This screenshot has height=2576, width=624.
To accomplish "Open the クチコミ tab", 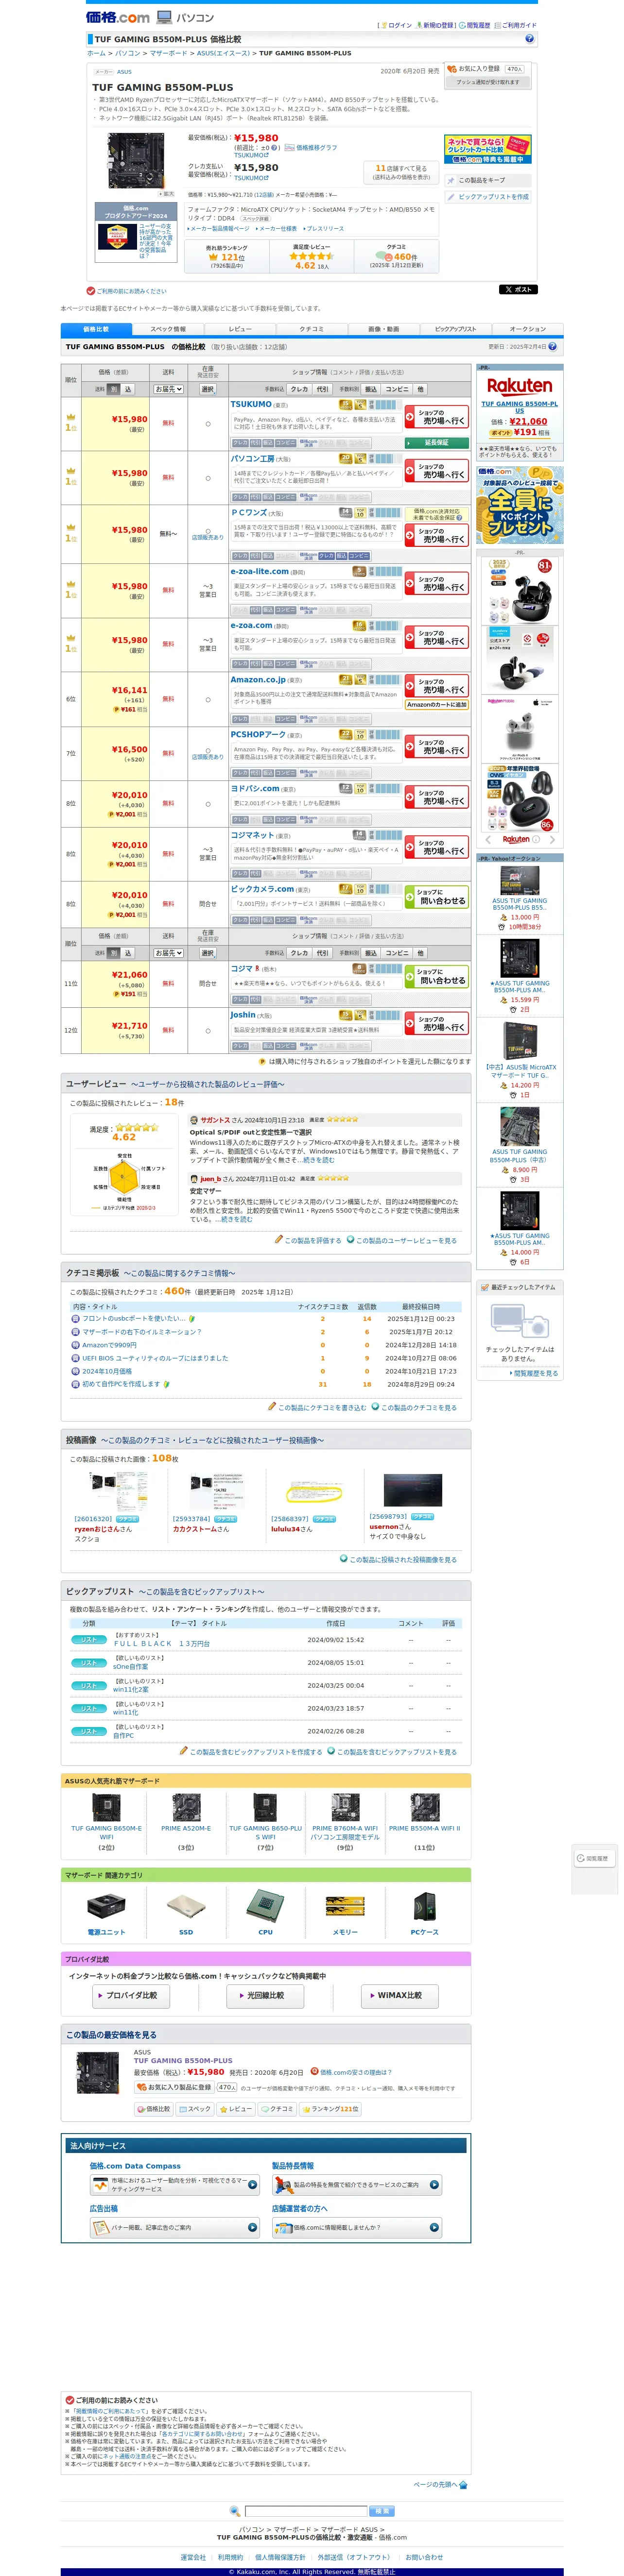I will [312, 329].
